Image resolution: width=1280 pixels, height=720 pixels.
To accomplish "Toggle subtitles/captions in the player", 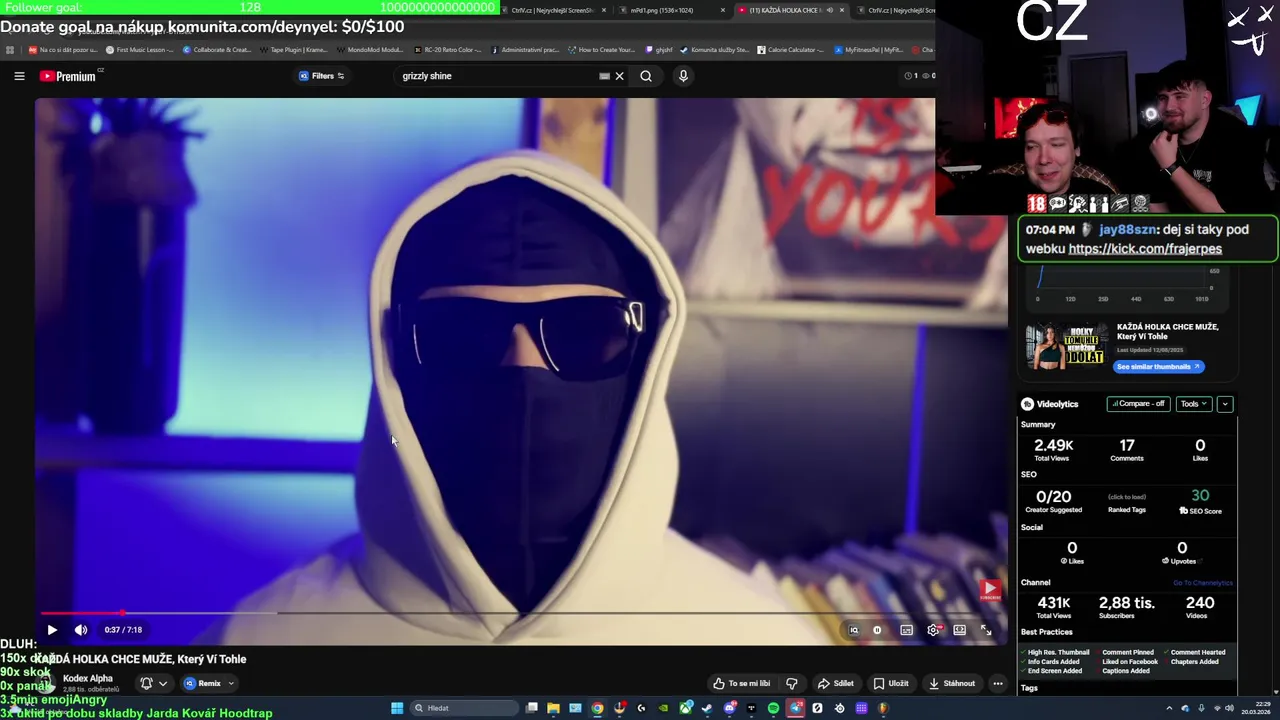I will point(906,630).
